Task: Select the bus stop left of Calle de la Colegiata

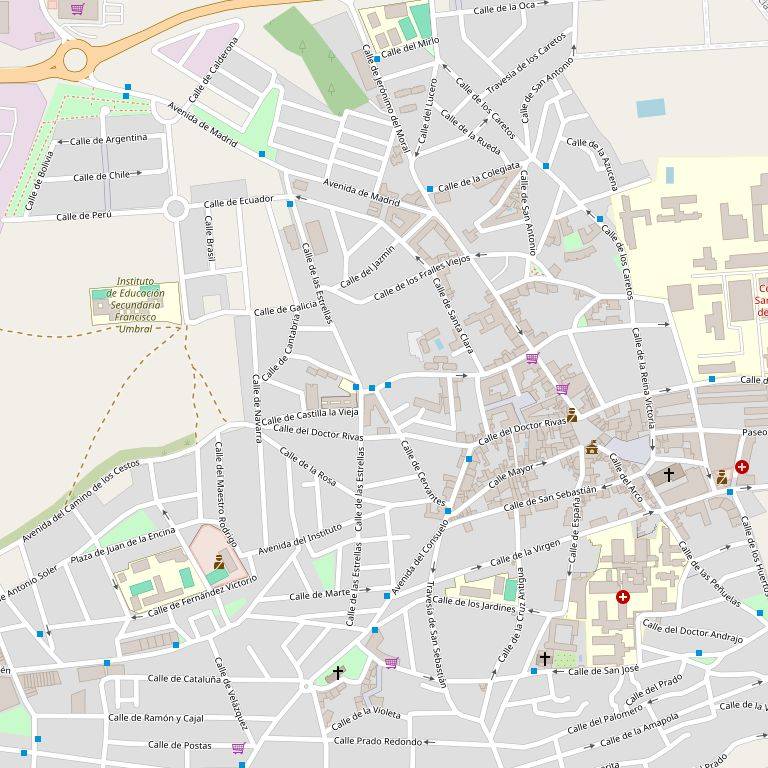Action: (x=430, y=188)
